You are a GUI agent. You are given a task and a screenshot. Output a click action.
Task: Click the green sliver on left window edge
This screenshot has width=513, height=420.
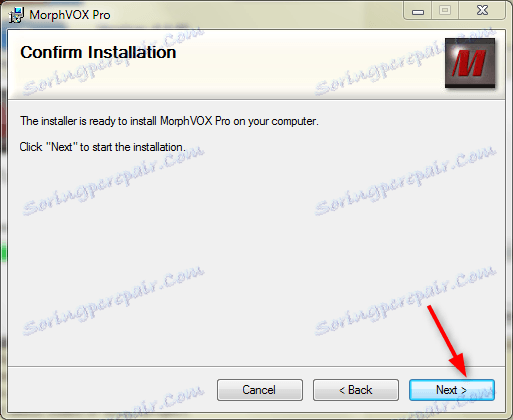coord(3,252)
